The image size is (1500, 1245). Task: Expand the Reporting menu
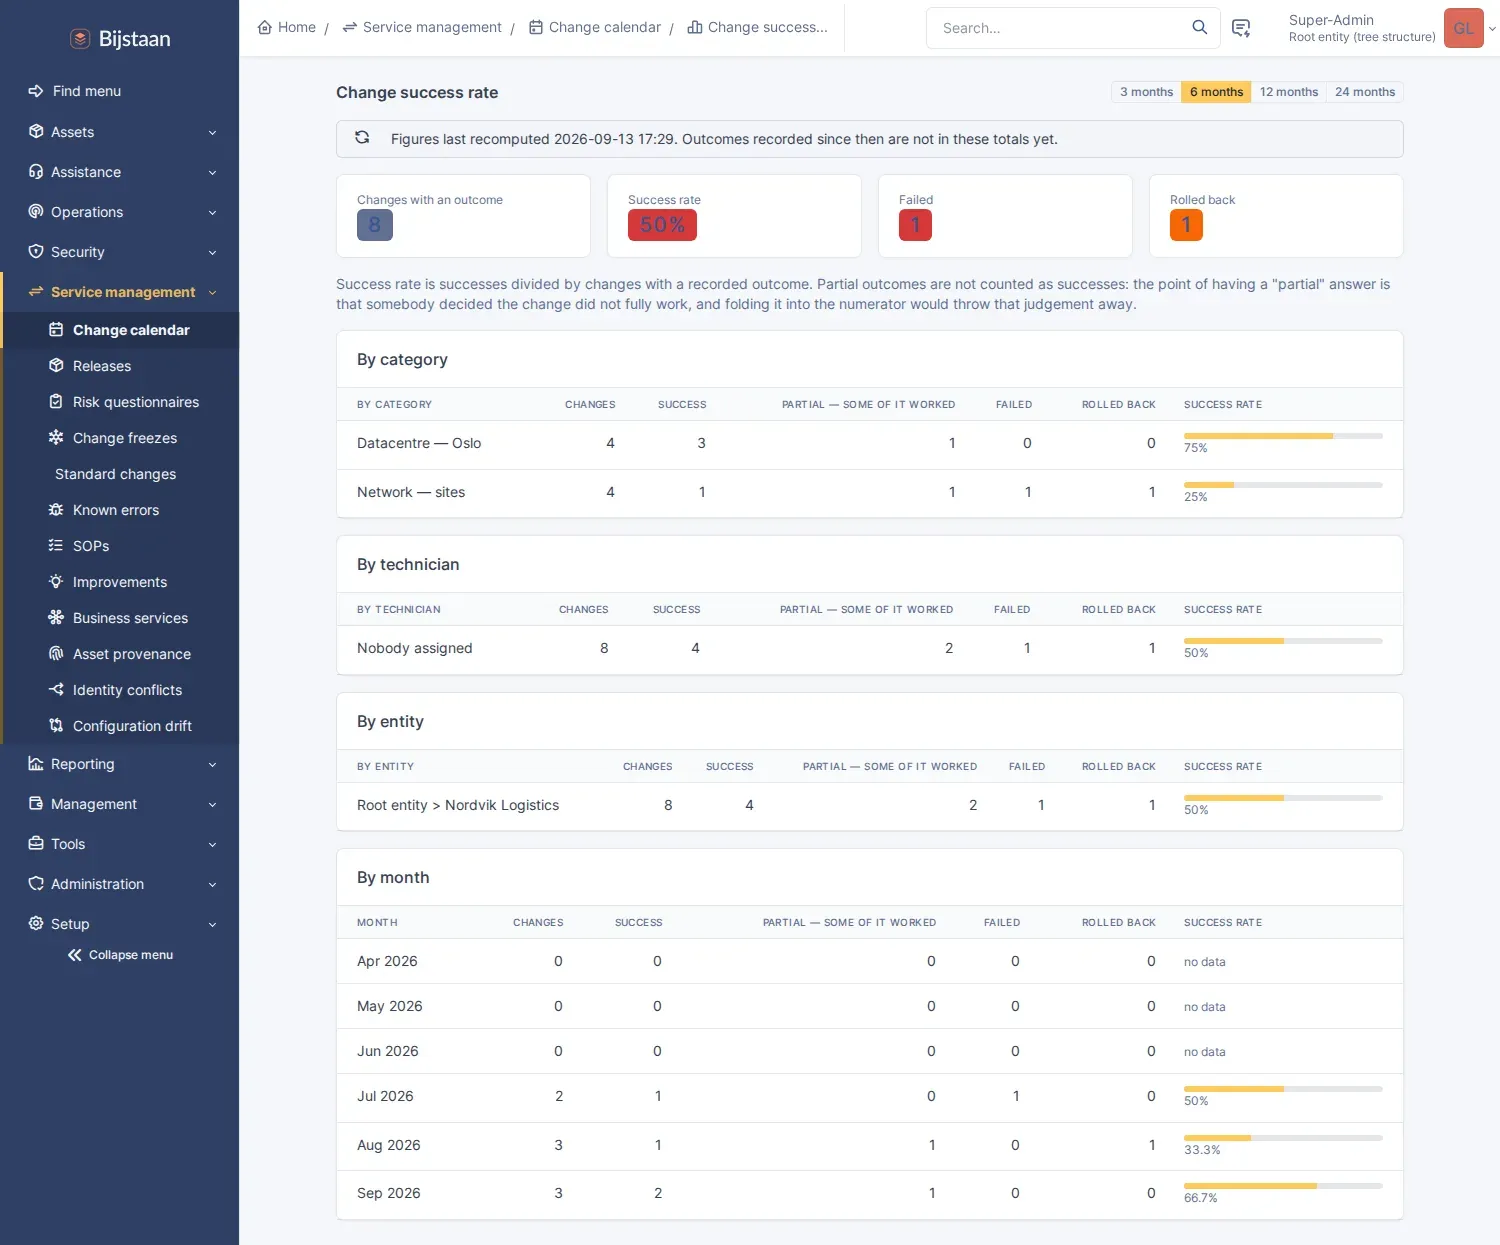[x=120, y=764]
